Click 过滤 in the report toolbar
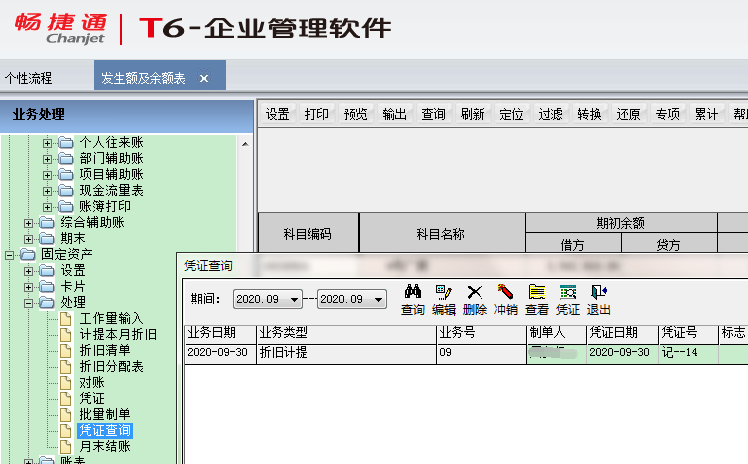 551,114
